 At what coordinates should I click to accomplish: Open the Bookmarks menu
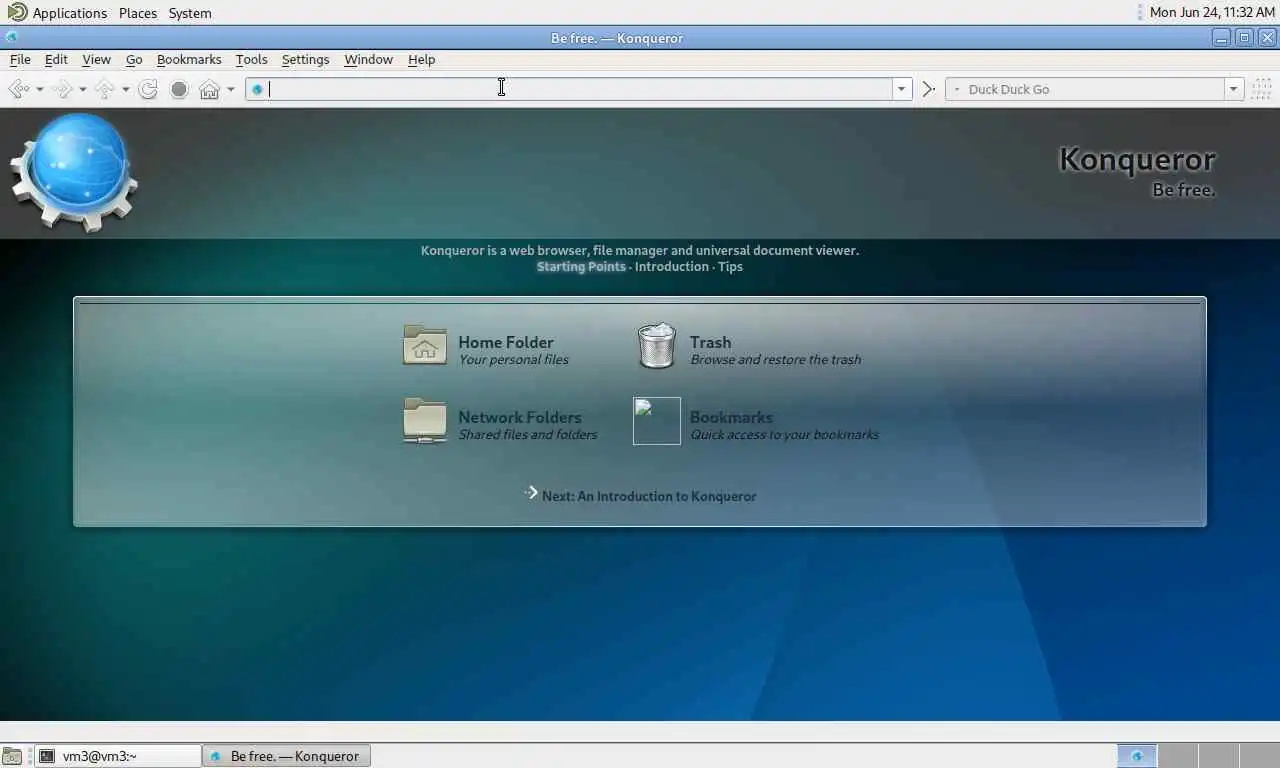tap(189, 59)
